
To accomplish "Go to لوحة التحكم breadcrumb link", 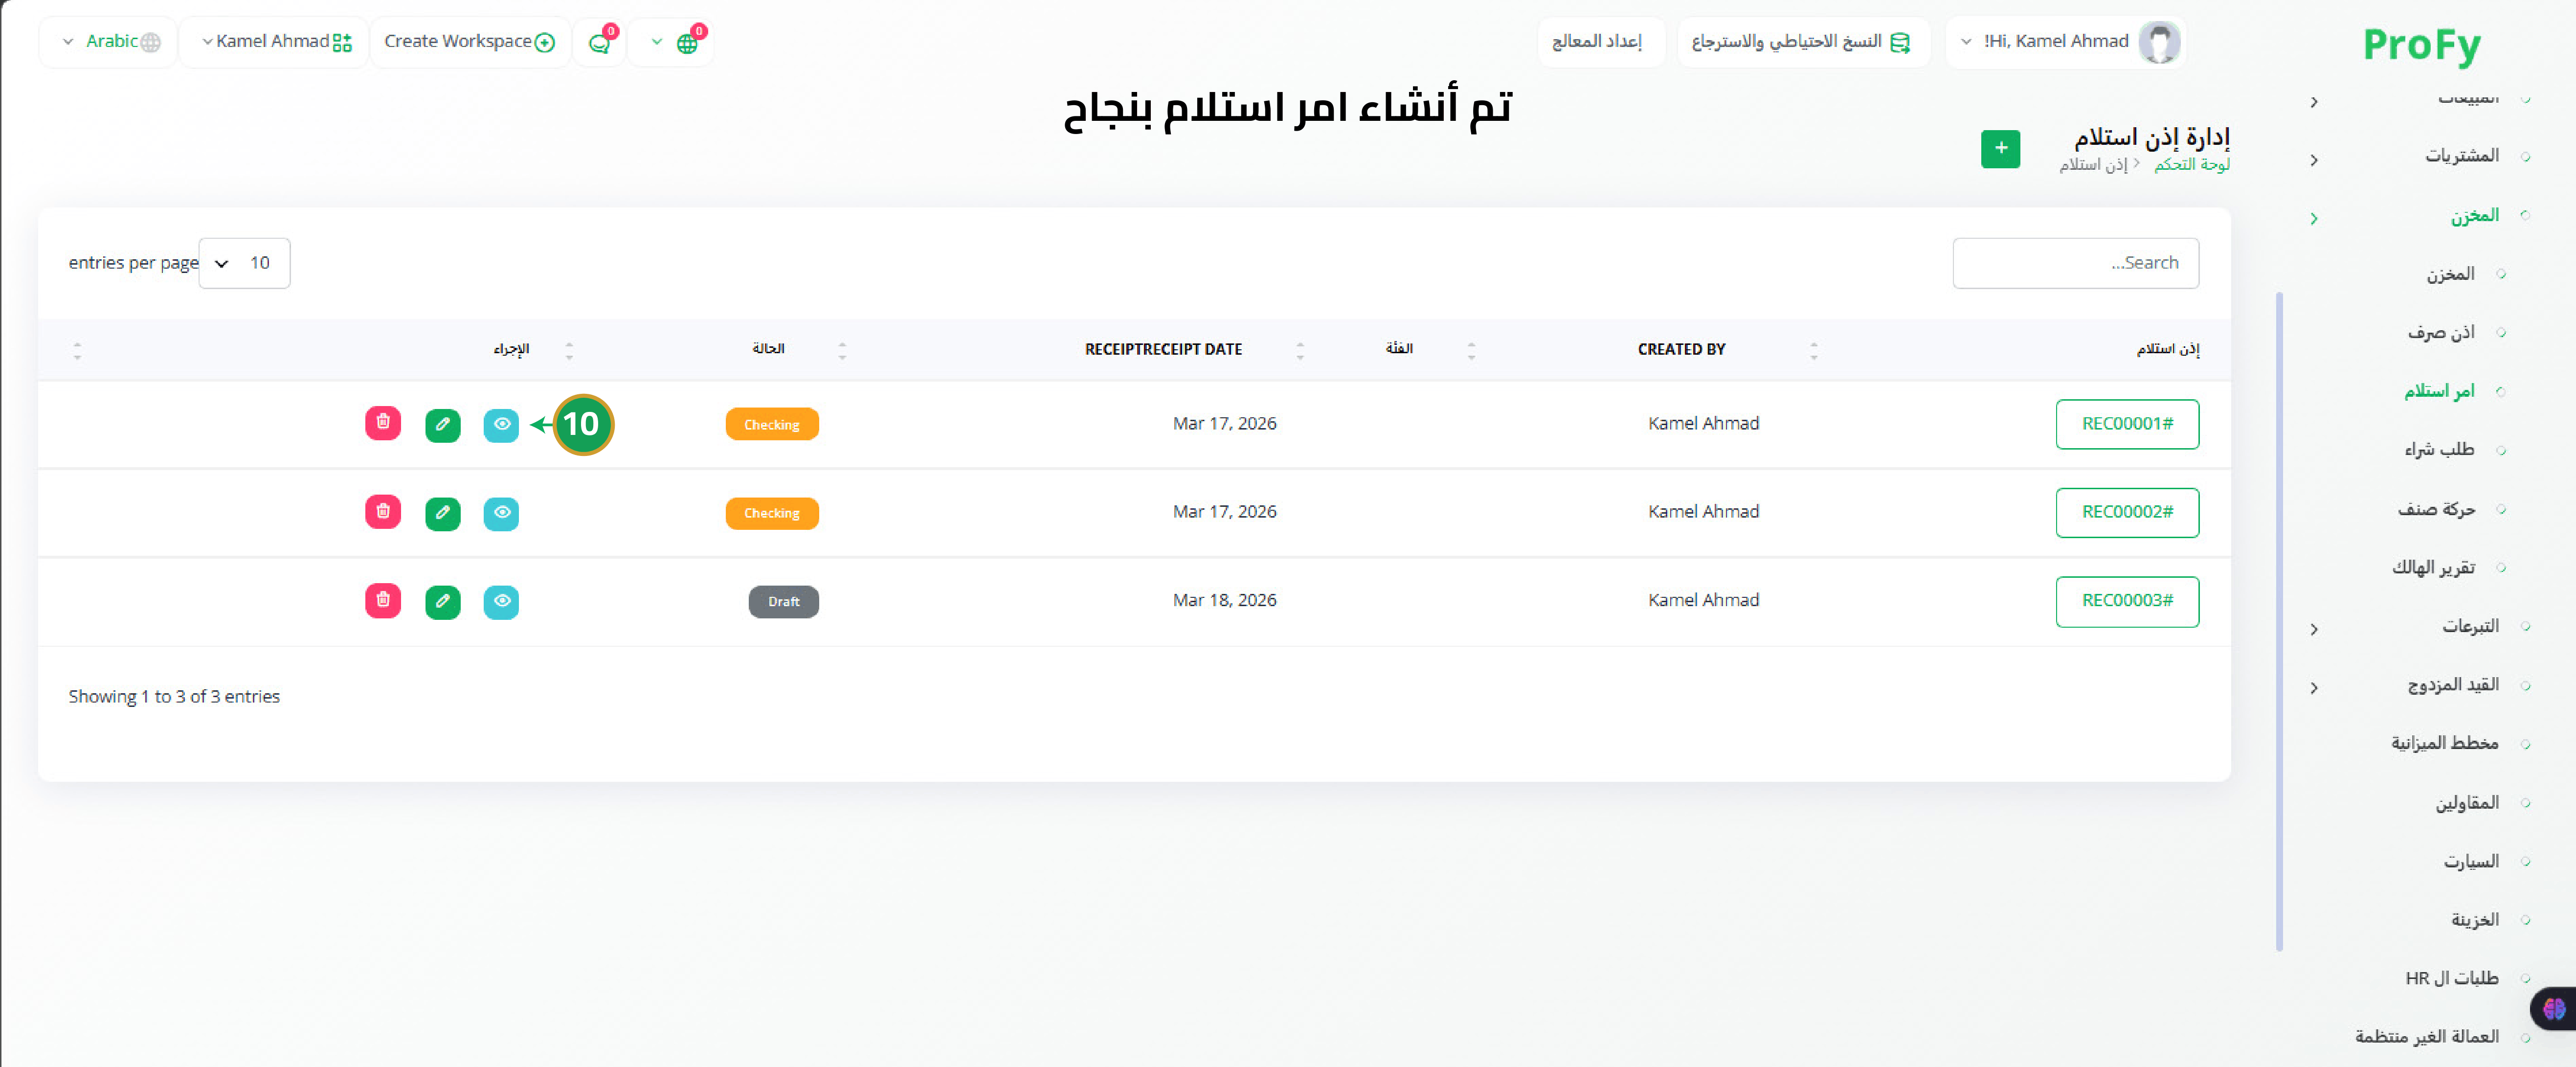I will click(x=2191, y=165).
